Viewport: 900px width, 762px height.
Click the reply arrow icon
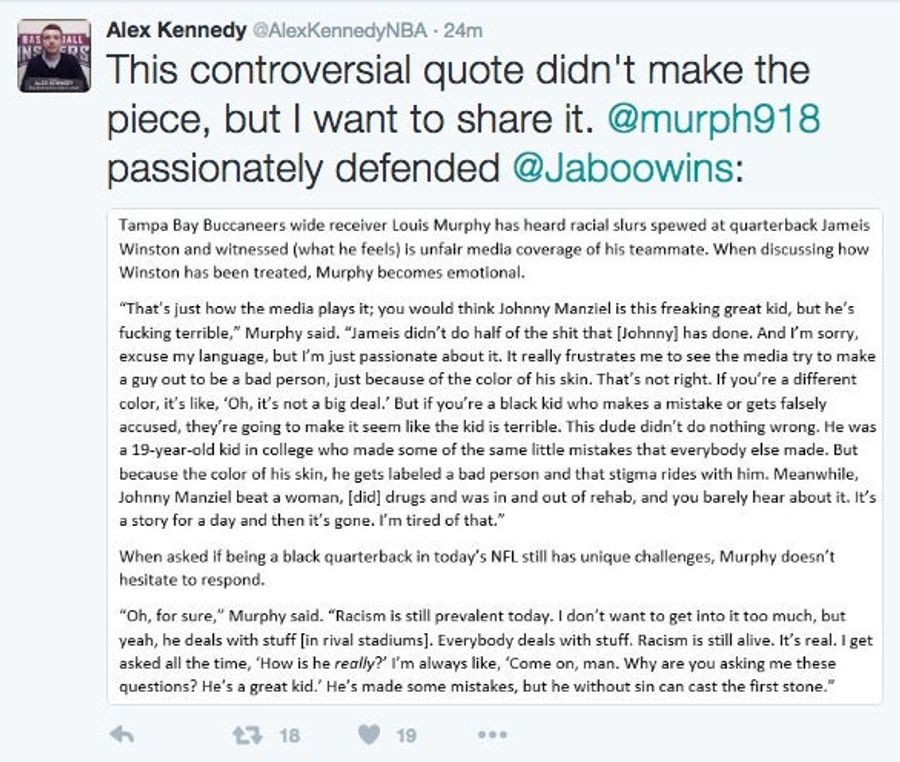coord(122,734)
